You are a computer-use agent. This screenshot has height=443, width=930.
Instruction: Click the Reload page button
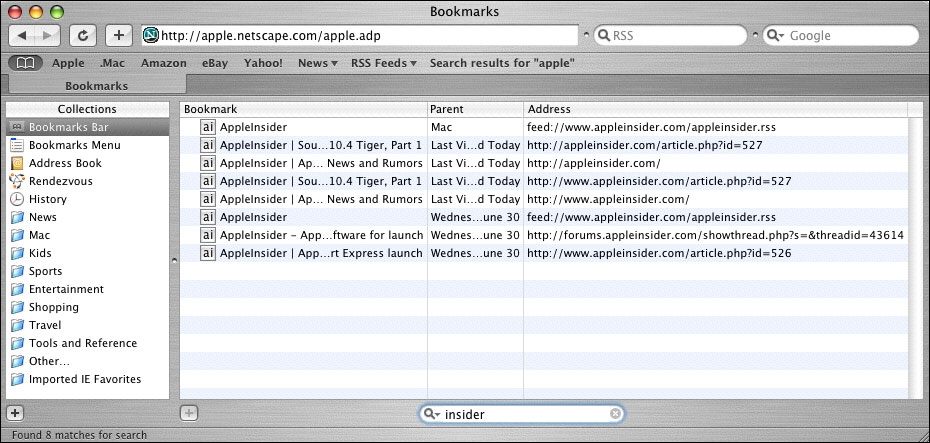(83, 35)
